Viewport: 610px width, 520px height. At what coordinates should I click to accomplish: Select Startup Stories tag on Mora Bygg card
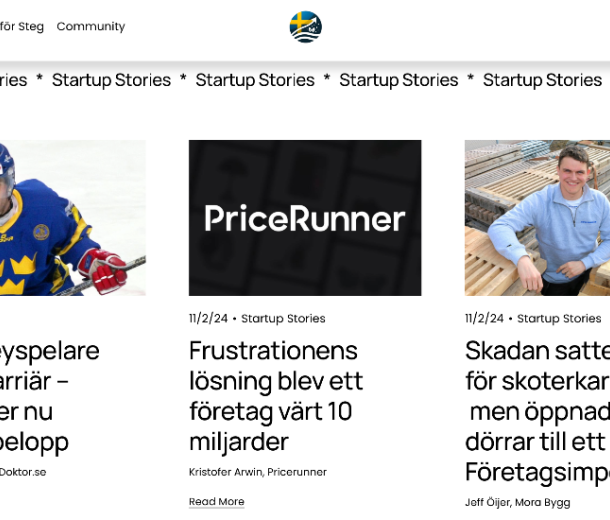click(x=559, y=319)
